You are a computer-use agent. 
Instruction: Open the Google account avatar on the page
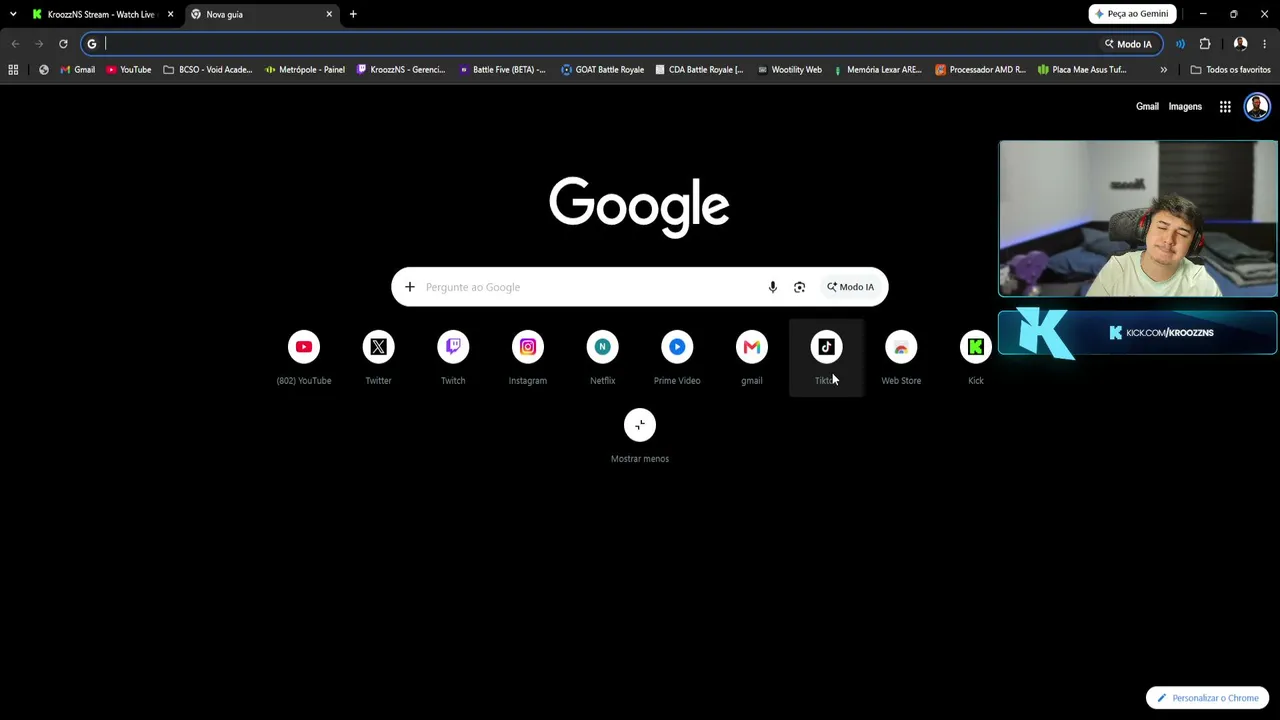pos(1257,106)
